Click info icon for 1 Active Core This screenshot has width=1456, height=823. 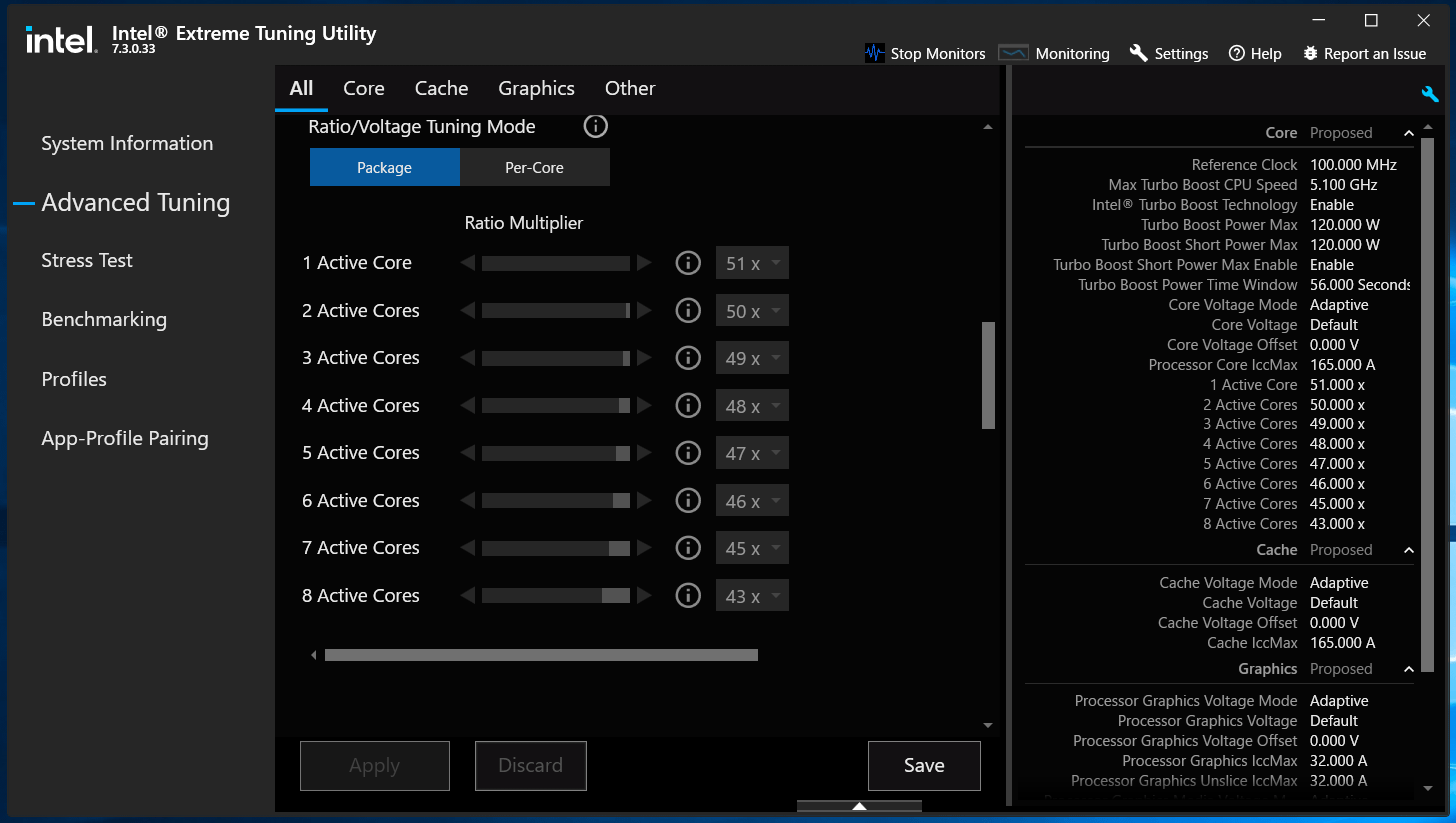688,263
